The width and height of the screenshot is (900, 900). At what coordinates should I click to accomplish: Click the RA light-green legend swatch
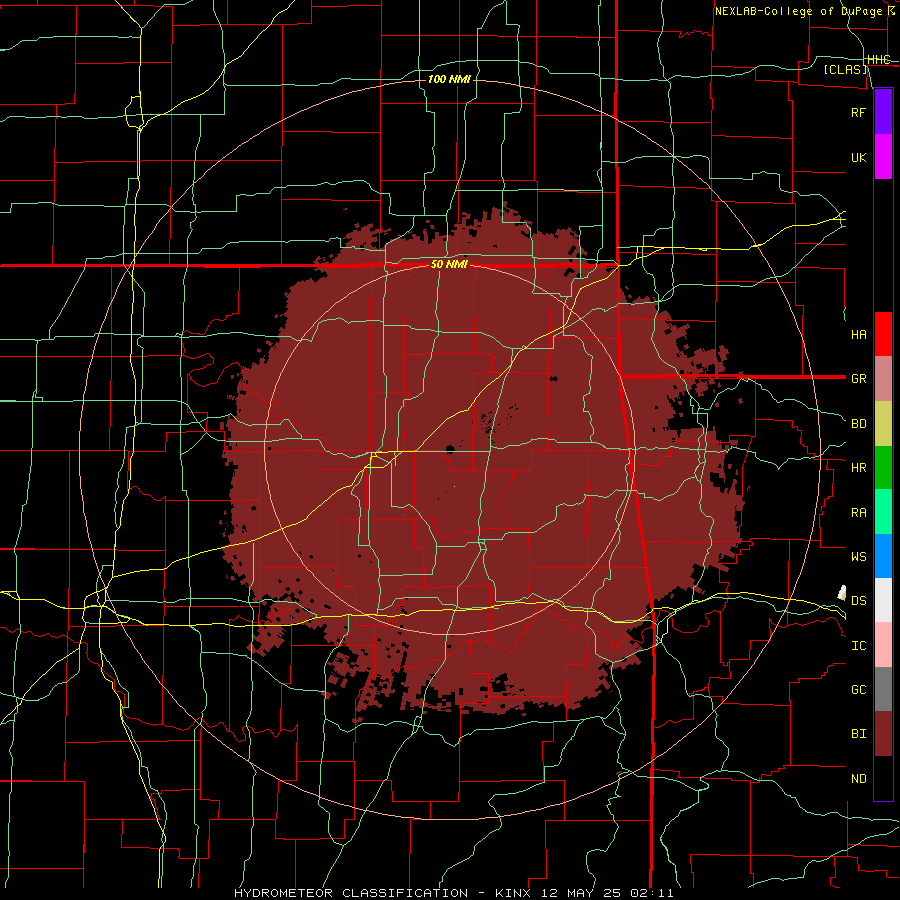tap(883, 512)
